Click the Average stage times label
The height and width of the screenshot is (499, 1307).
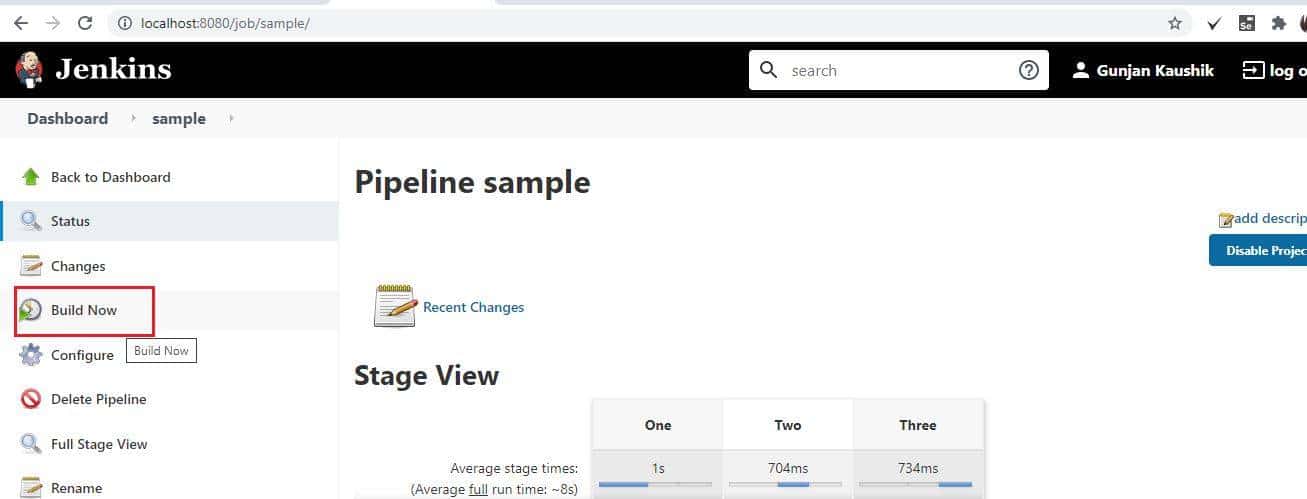coord(514,468)
